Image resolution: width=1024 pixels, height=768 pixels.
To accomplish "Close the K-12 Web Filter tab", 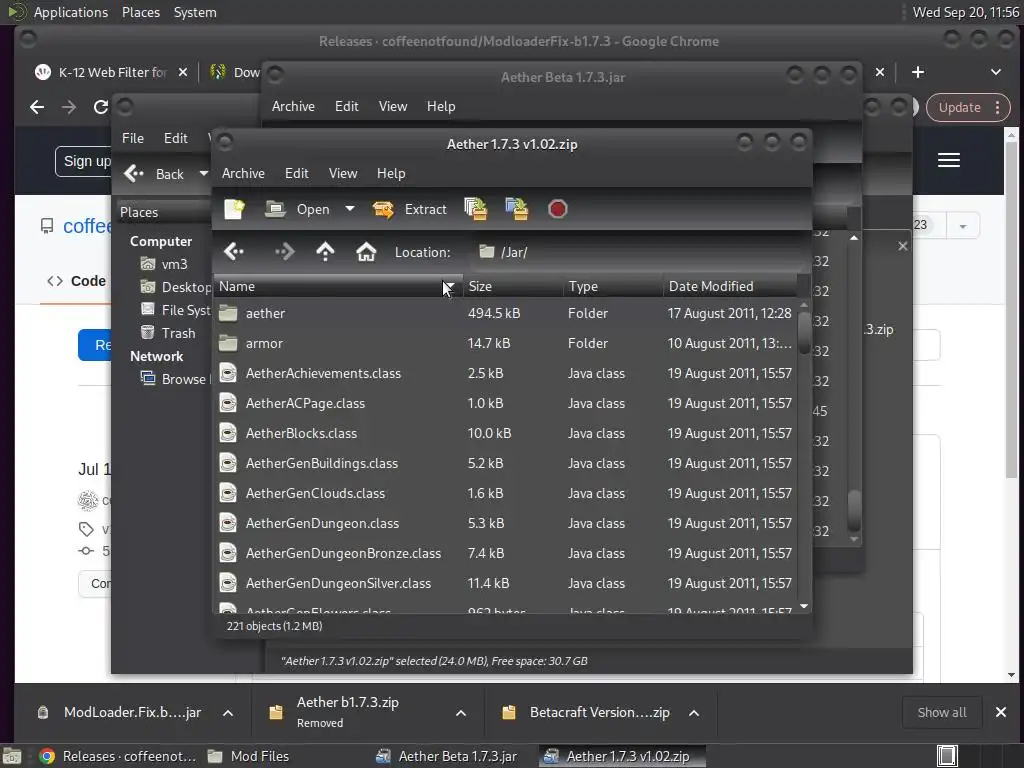I will click(x=183, y=72).
